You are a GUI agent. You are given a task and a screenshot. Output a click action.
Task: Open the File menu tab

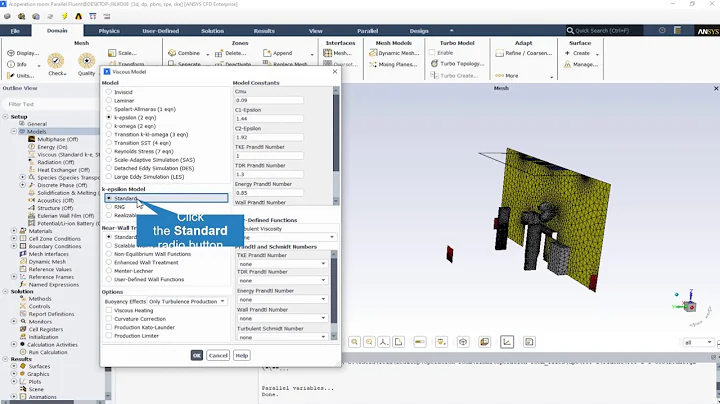click(15, 31)
